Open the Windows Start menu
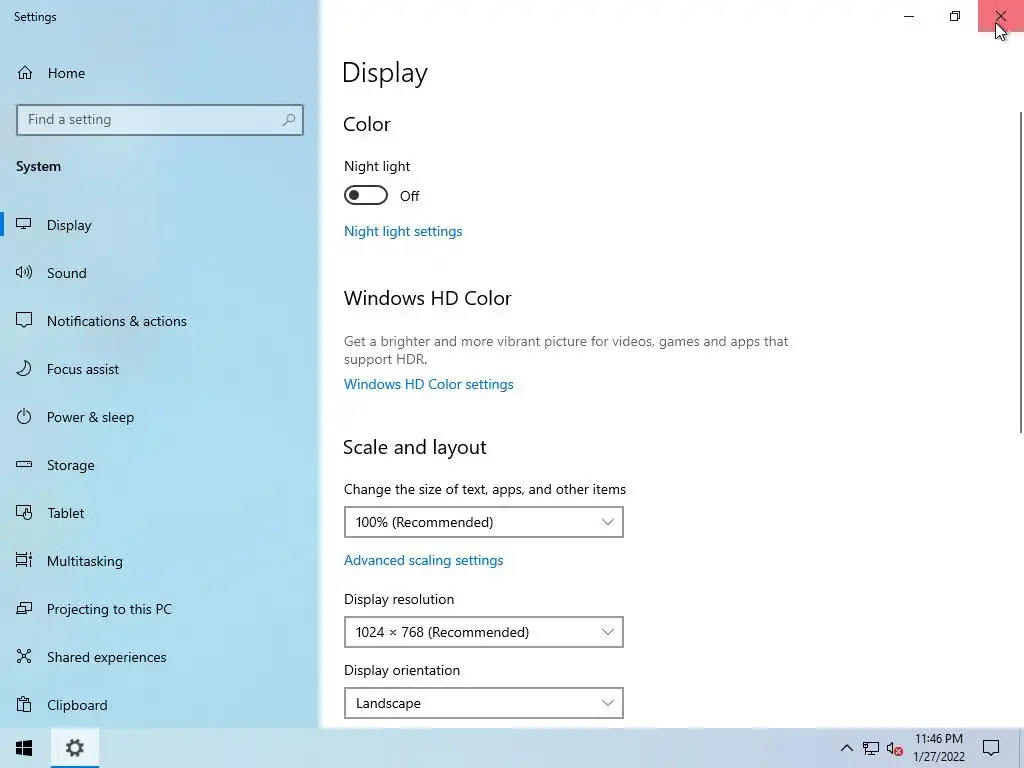1024x768 pixels. tap(25, 748)
